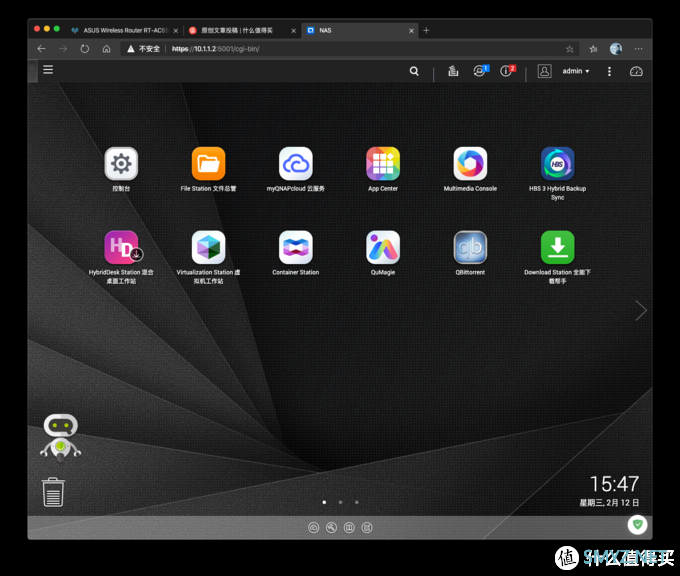Viewport: 680px width, 576px height.
Task: Reload the page with refresh button
Action: click(x=85, y=49)
